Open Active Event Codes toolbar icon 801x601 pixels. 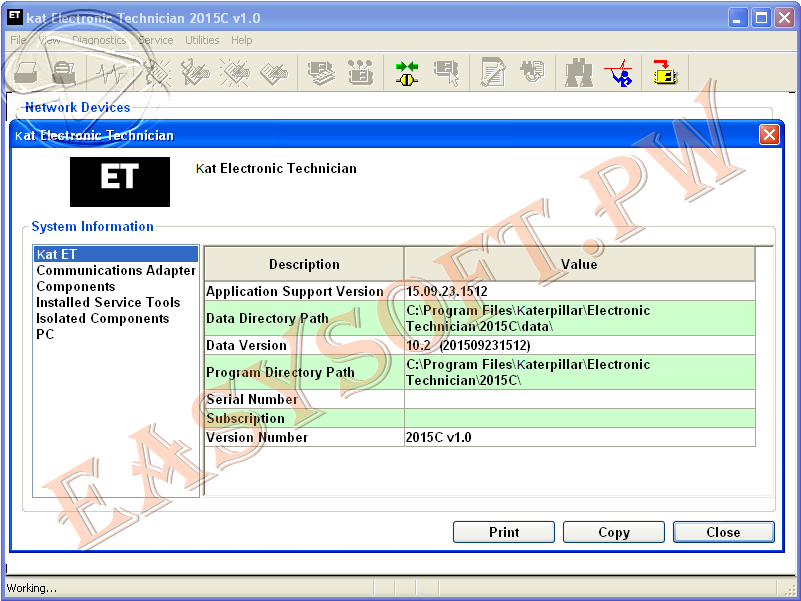tap(234, 73)
